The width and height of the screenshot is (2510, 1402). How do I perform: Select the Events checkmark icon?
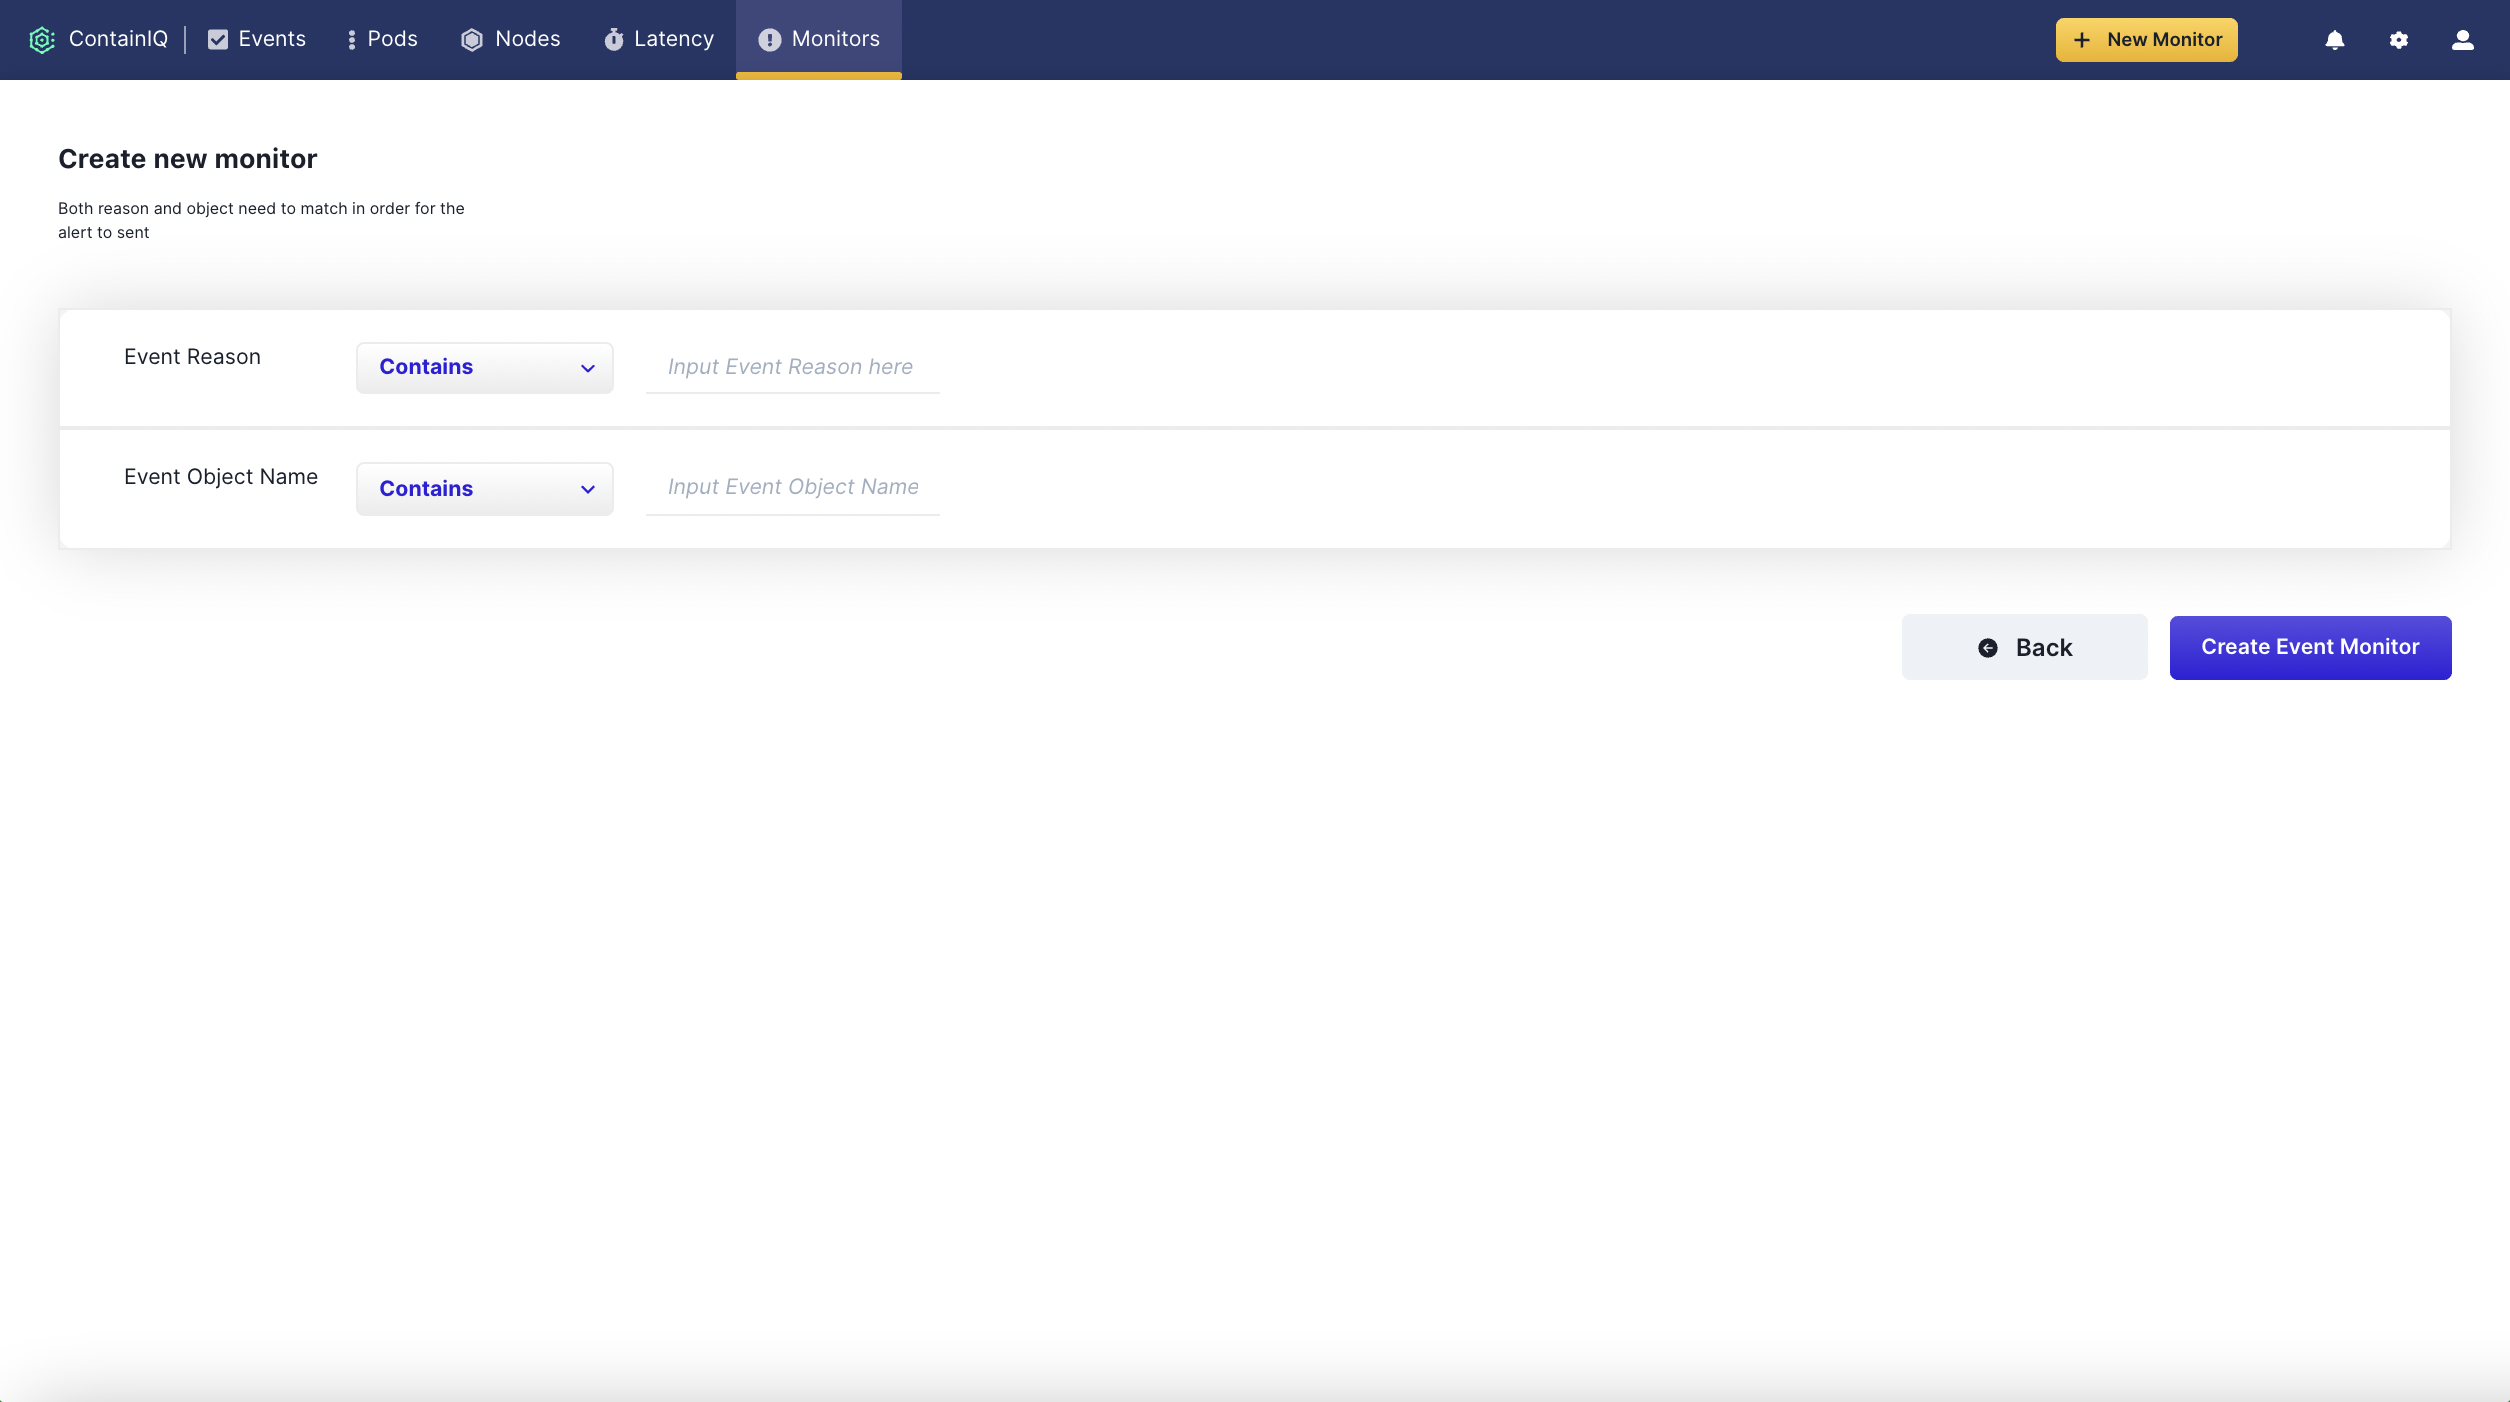pyautogui.click(x=218, y=39)
